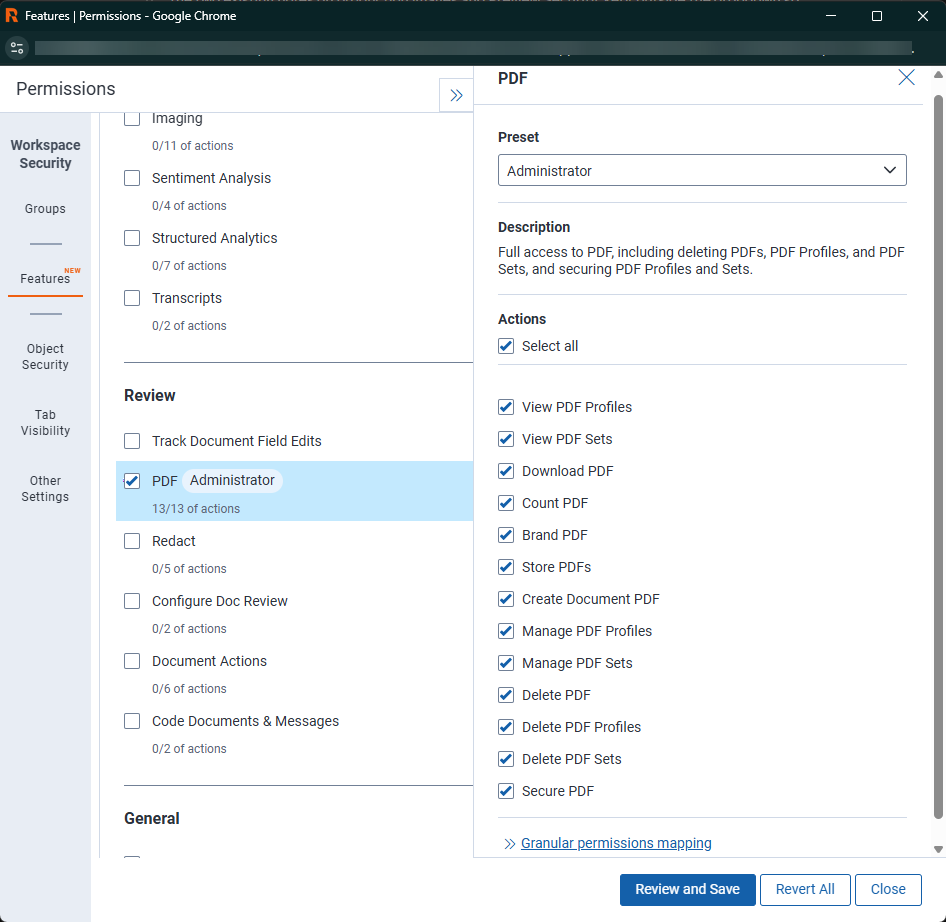Screen dimensions: 946x922
Task: Click the Workspace Security heading
Action: [45, 154]
